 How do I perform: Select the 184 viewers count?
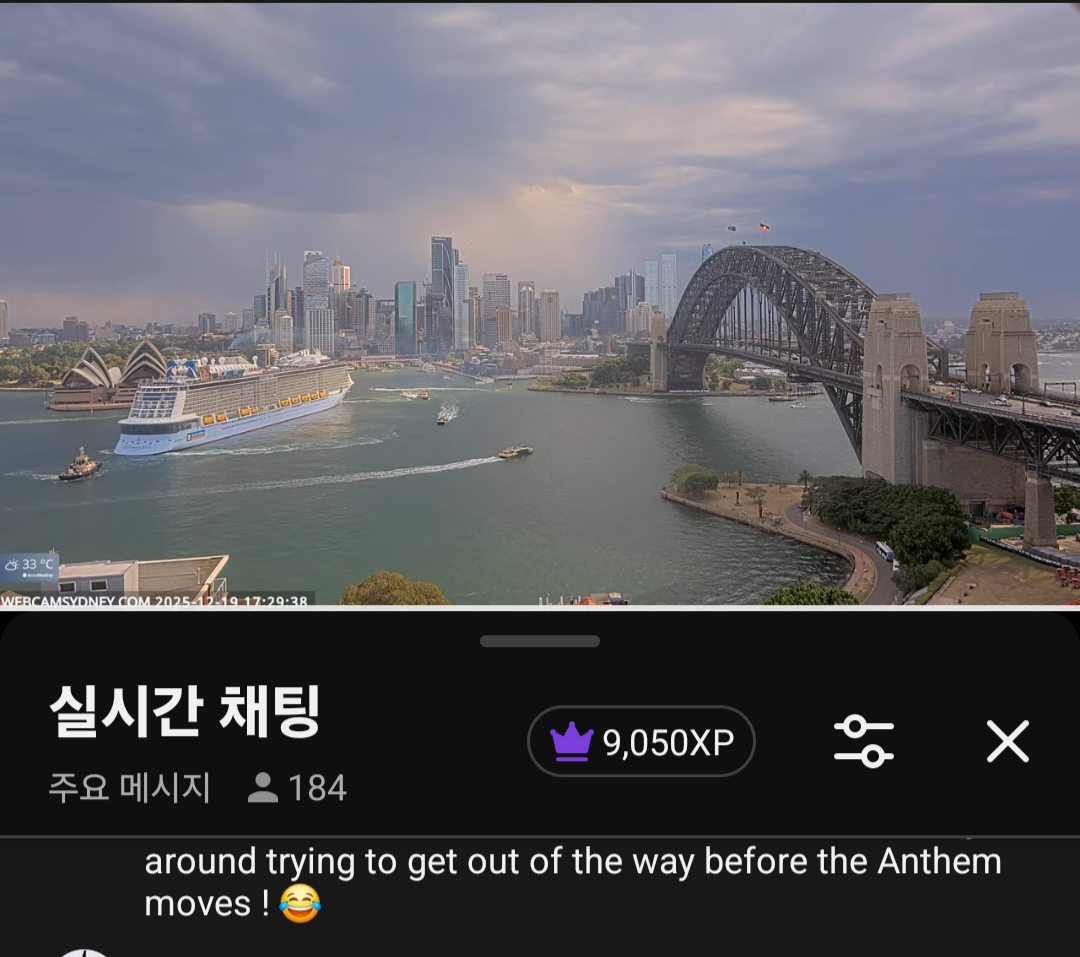[x=317, y=788]
